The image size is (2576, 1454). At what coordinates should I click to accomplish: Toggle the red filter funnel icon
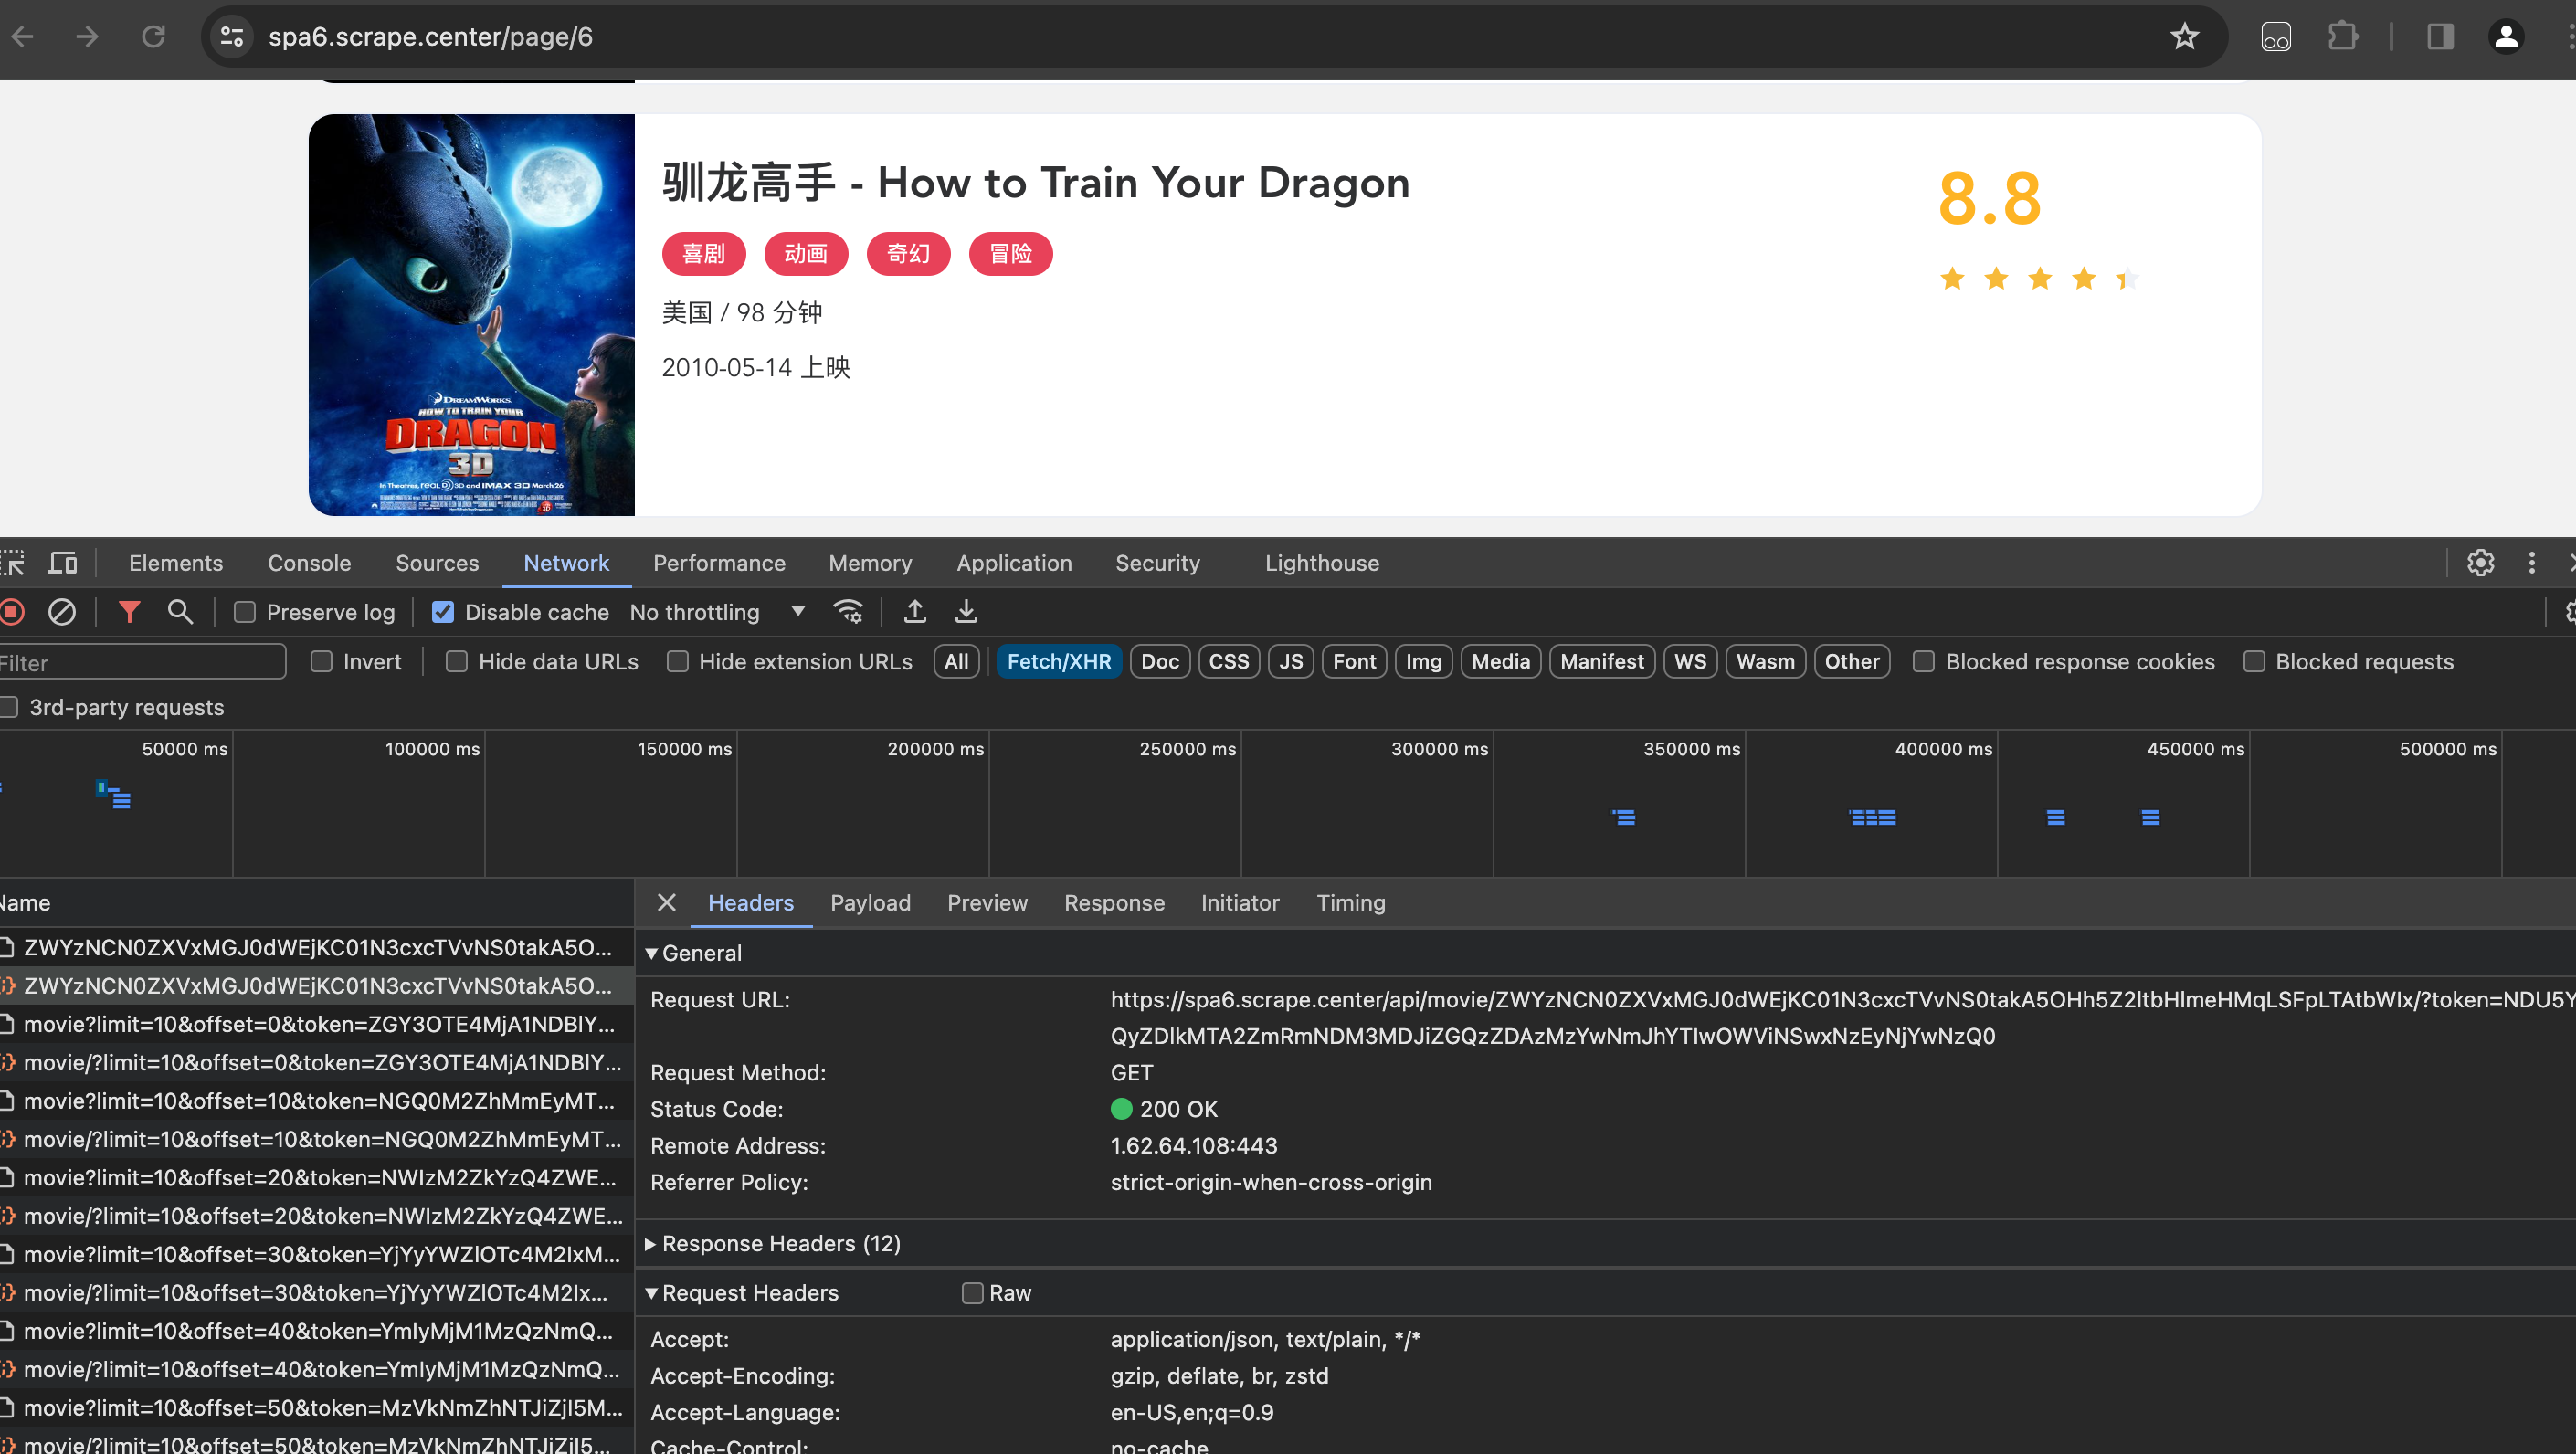click(129, 612)
